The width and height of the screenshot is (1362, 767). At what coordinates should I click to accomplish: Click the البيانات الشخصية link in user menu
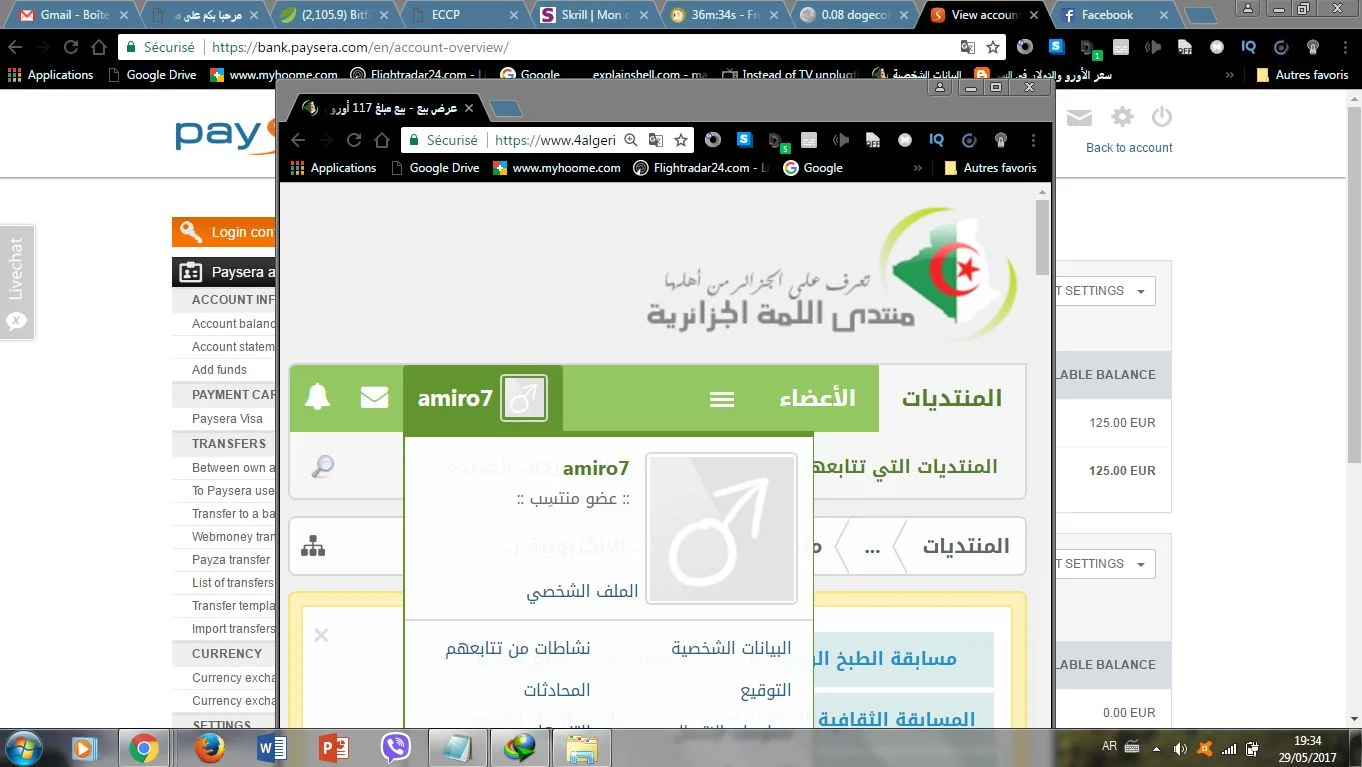[731, 648]
